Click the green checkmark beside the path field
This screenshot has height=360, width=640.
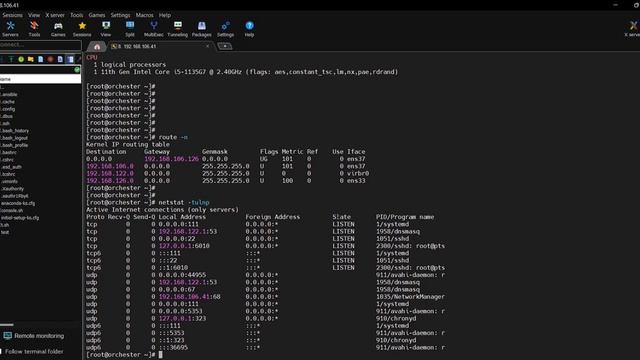pyautogui.click(x=77, y=70)
